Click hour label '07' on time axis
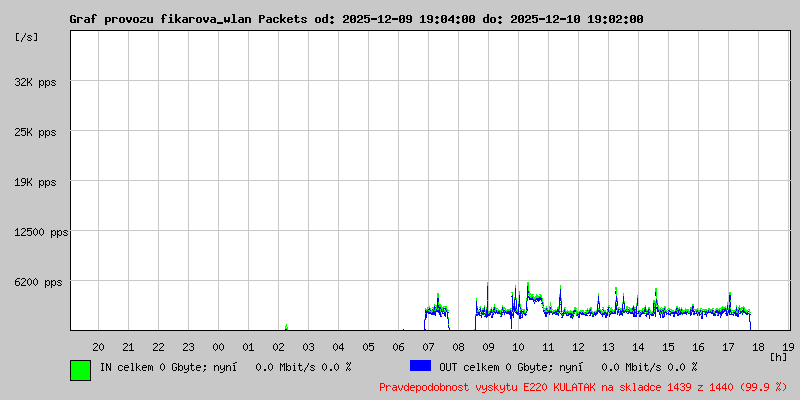The image size is (800, 400). tap(429, 347)
